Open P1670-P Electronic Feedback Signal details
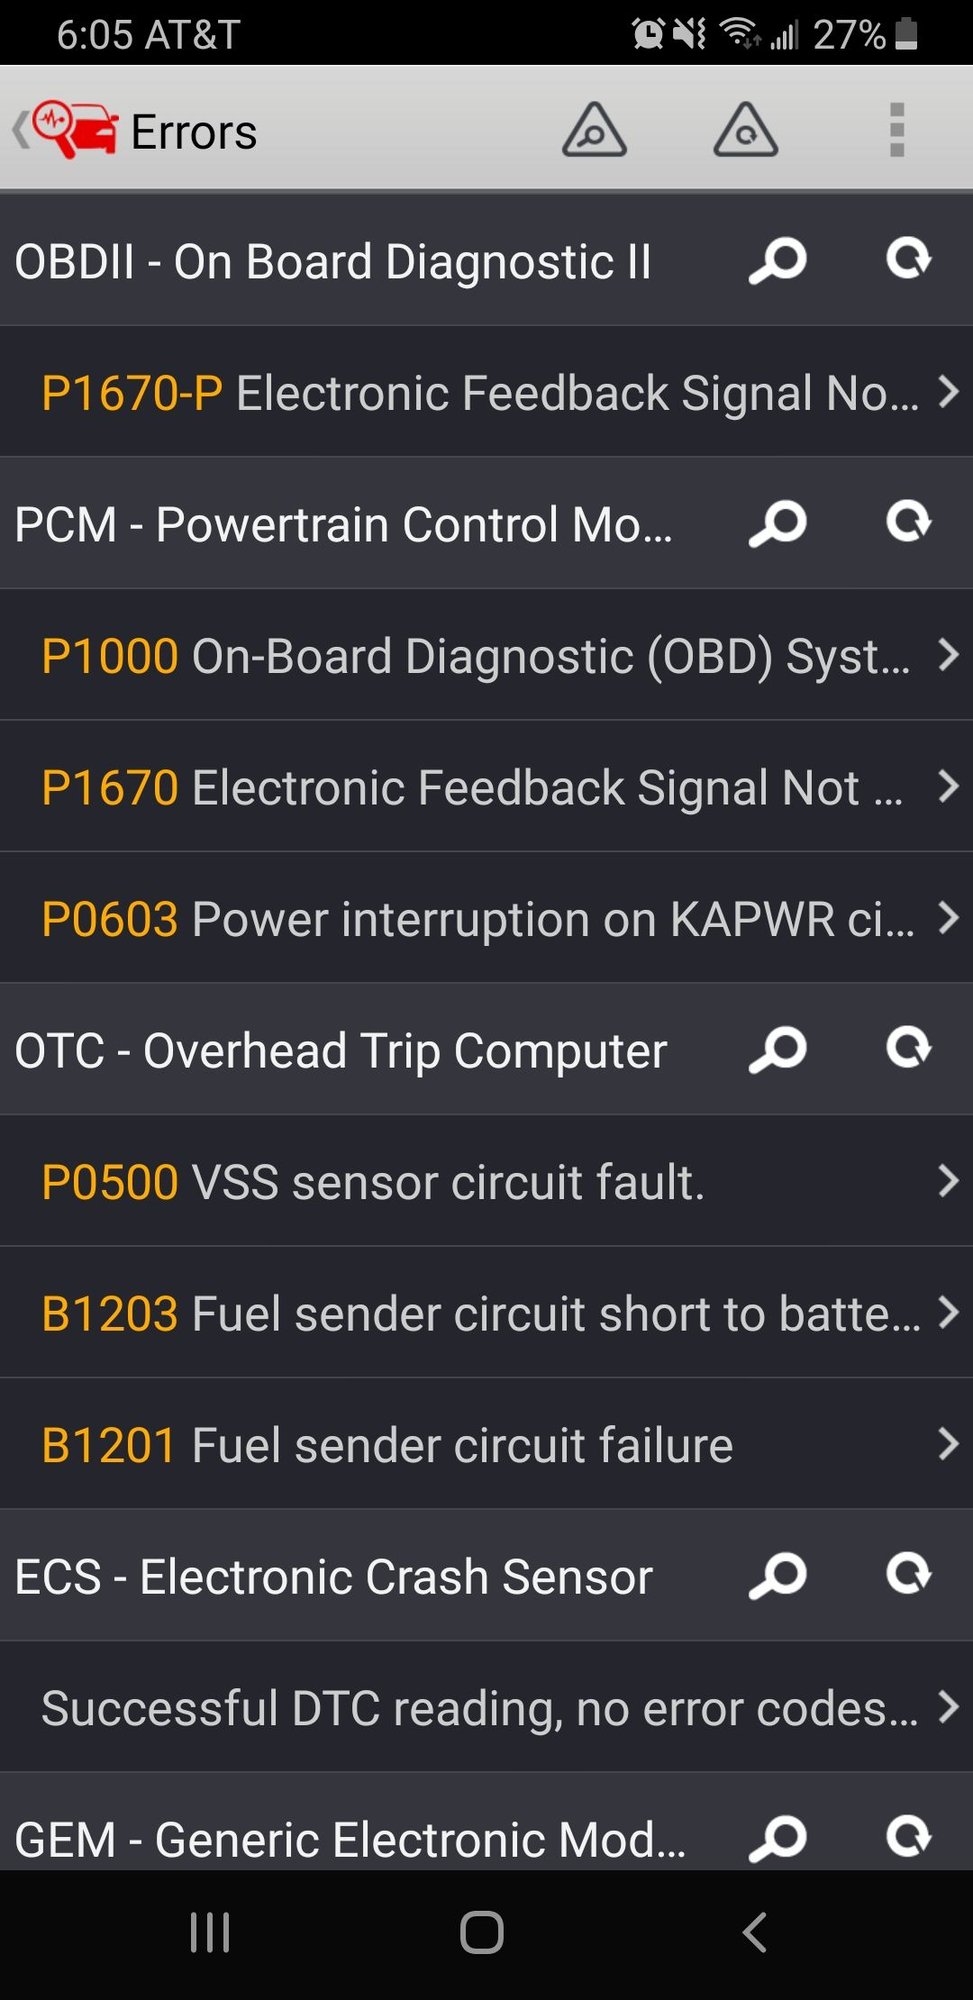This screenshot has height=2000, width=973. [486, 393]
